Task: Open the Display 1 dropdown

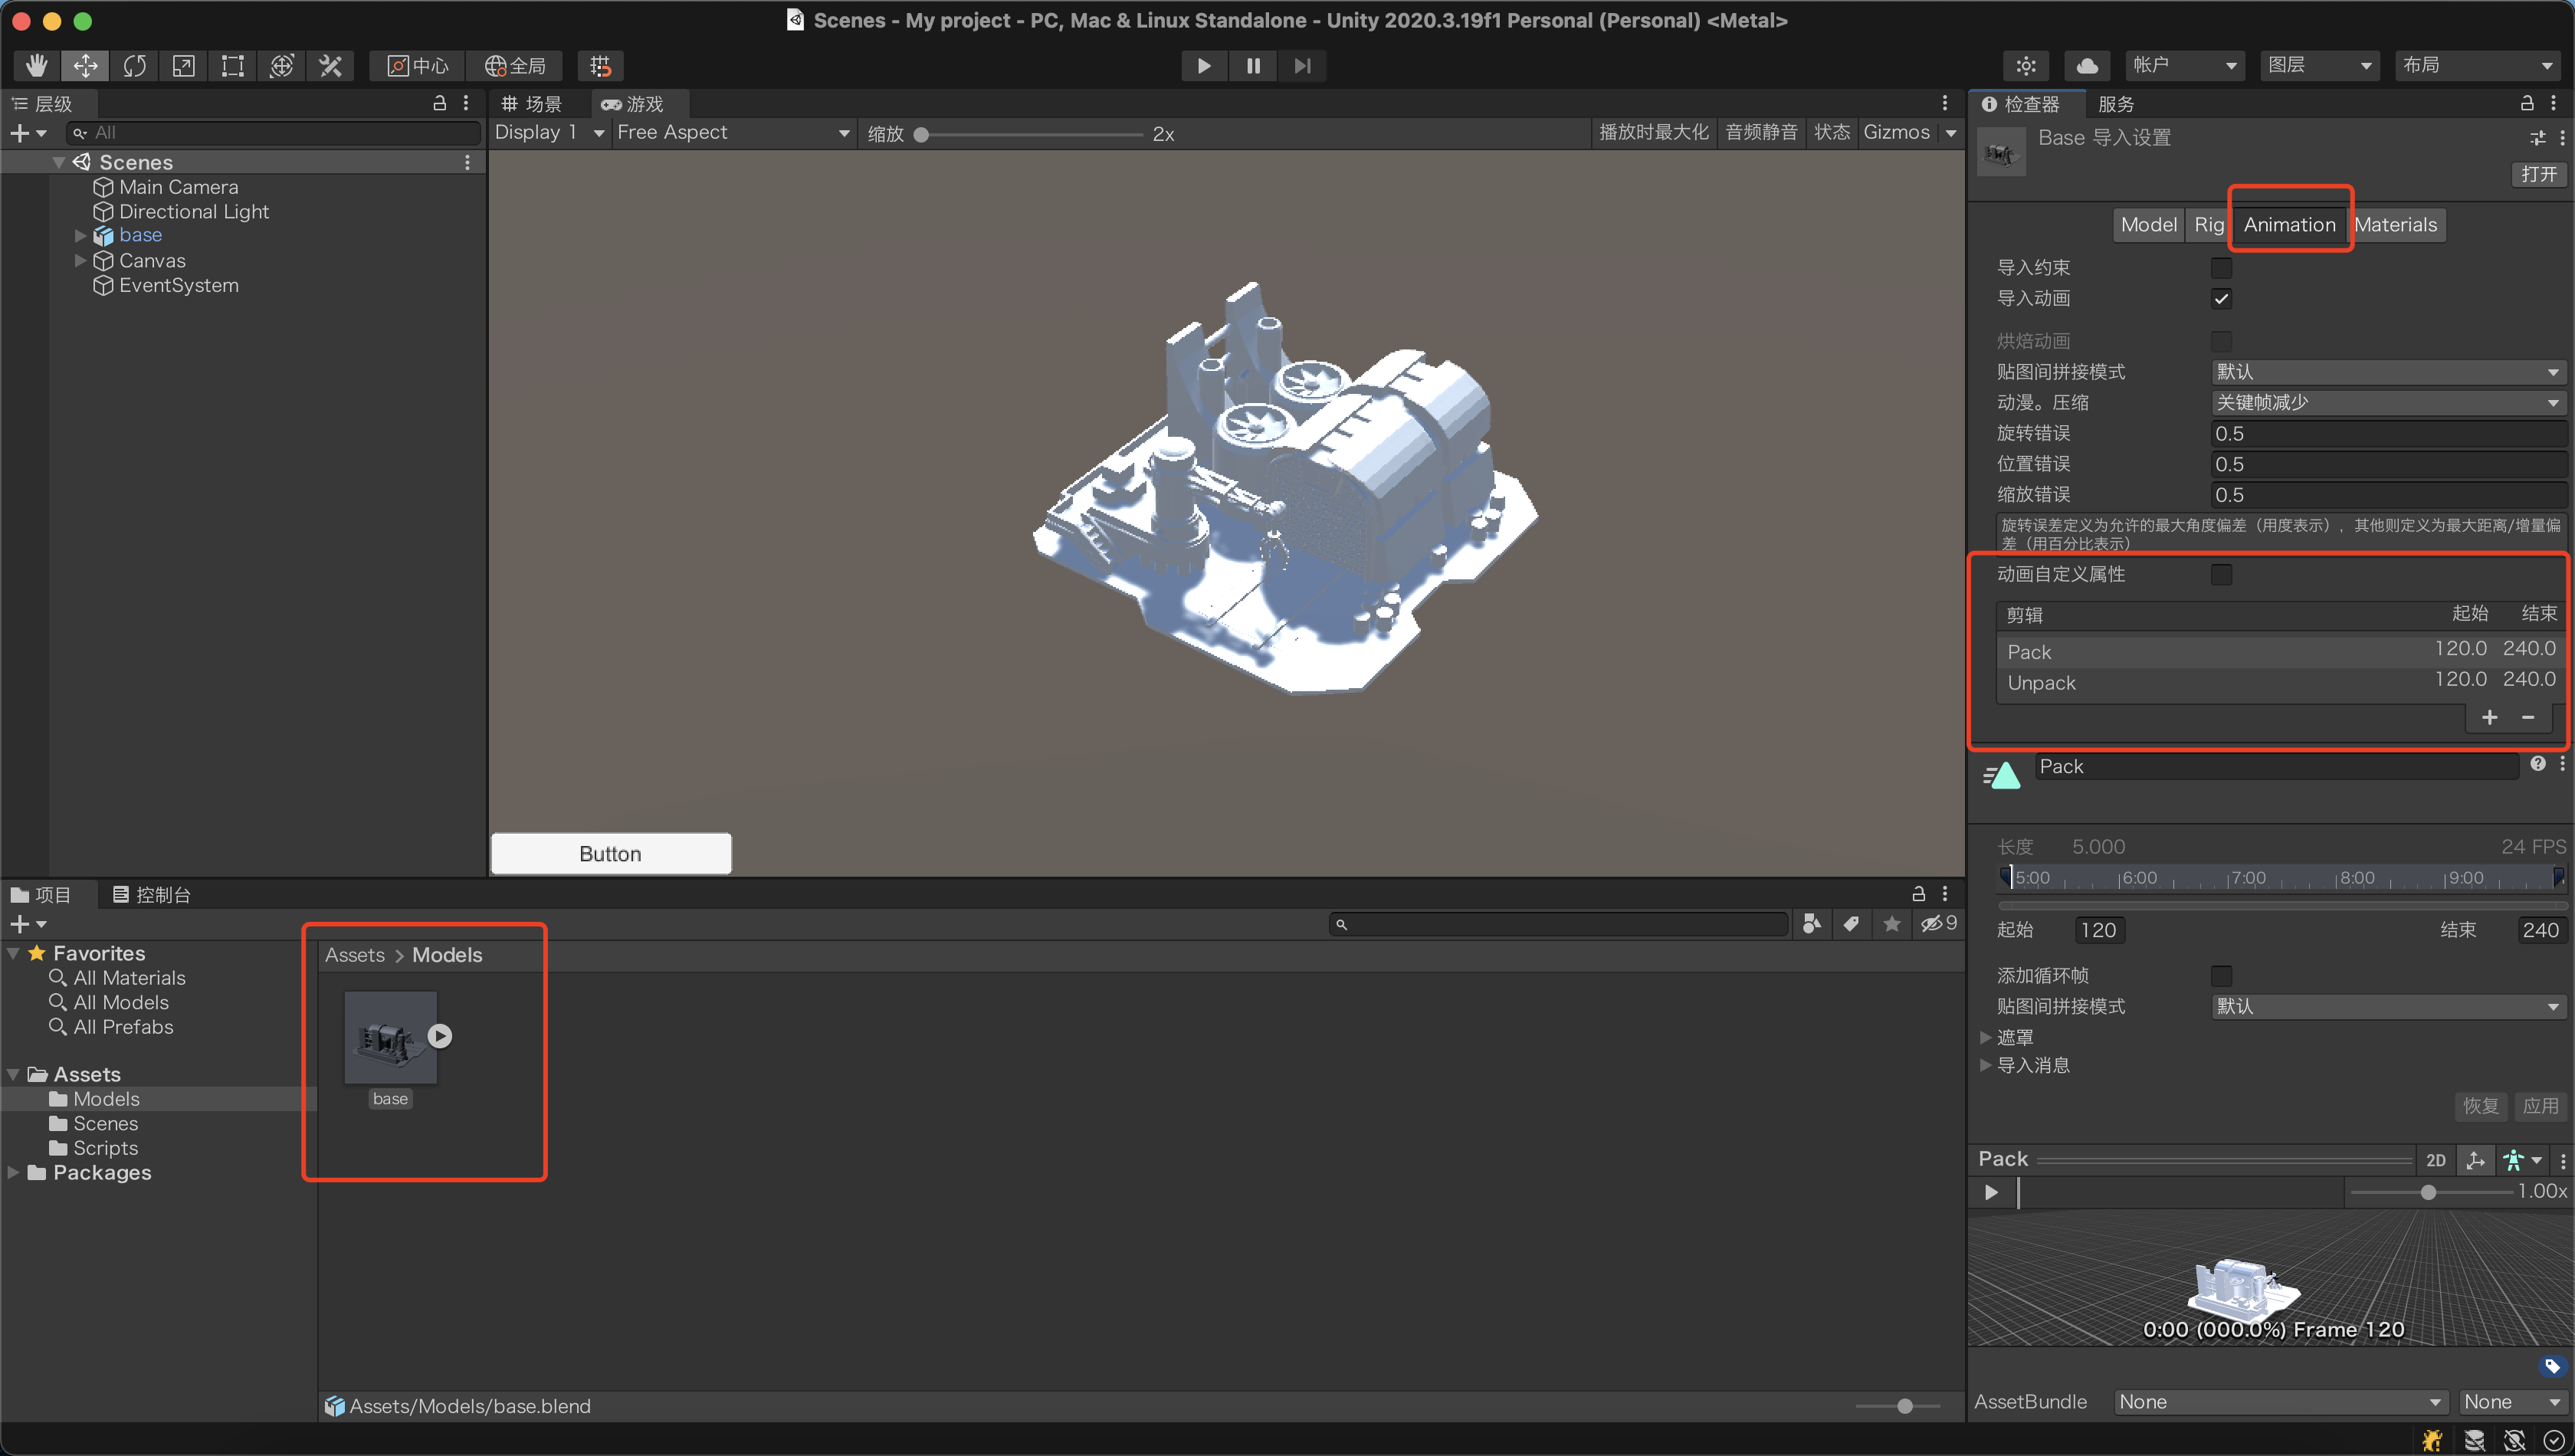Action: point(549,133)
